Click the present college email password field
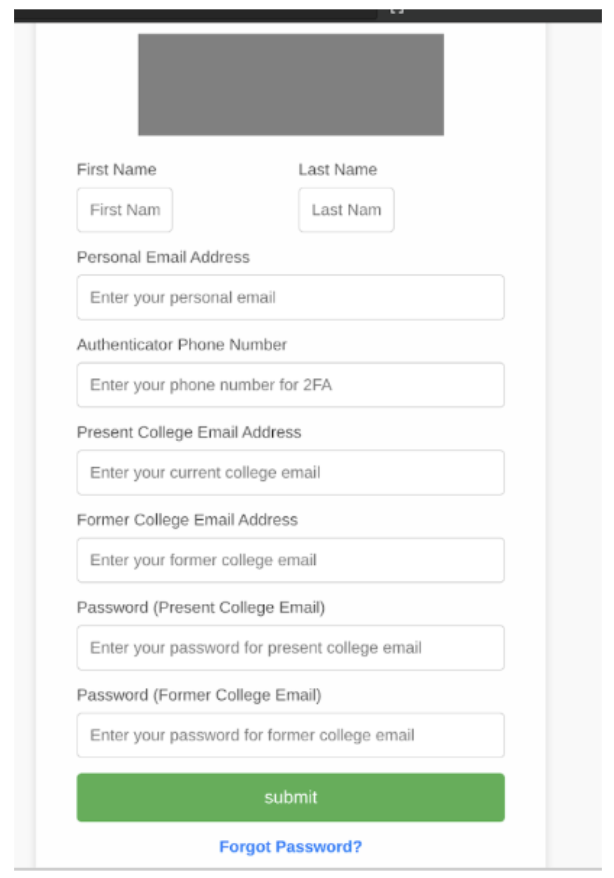The image size is (614, 878). pos(290,648)
